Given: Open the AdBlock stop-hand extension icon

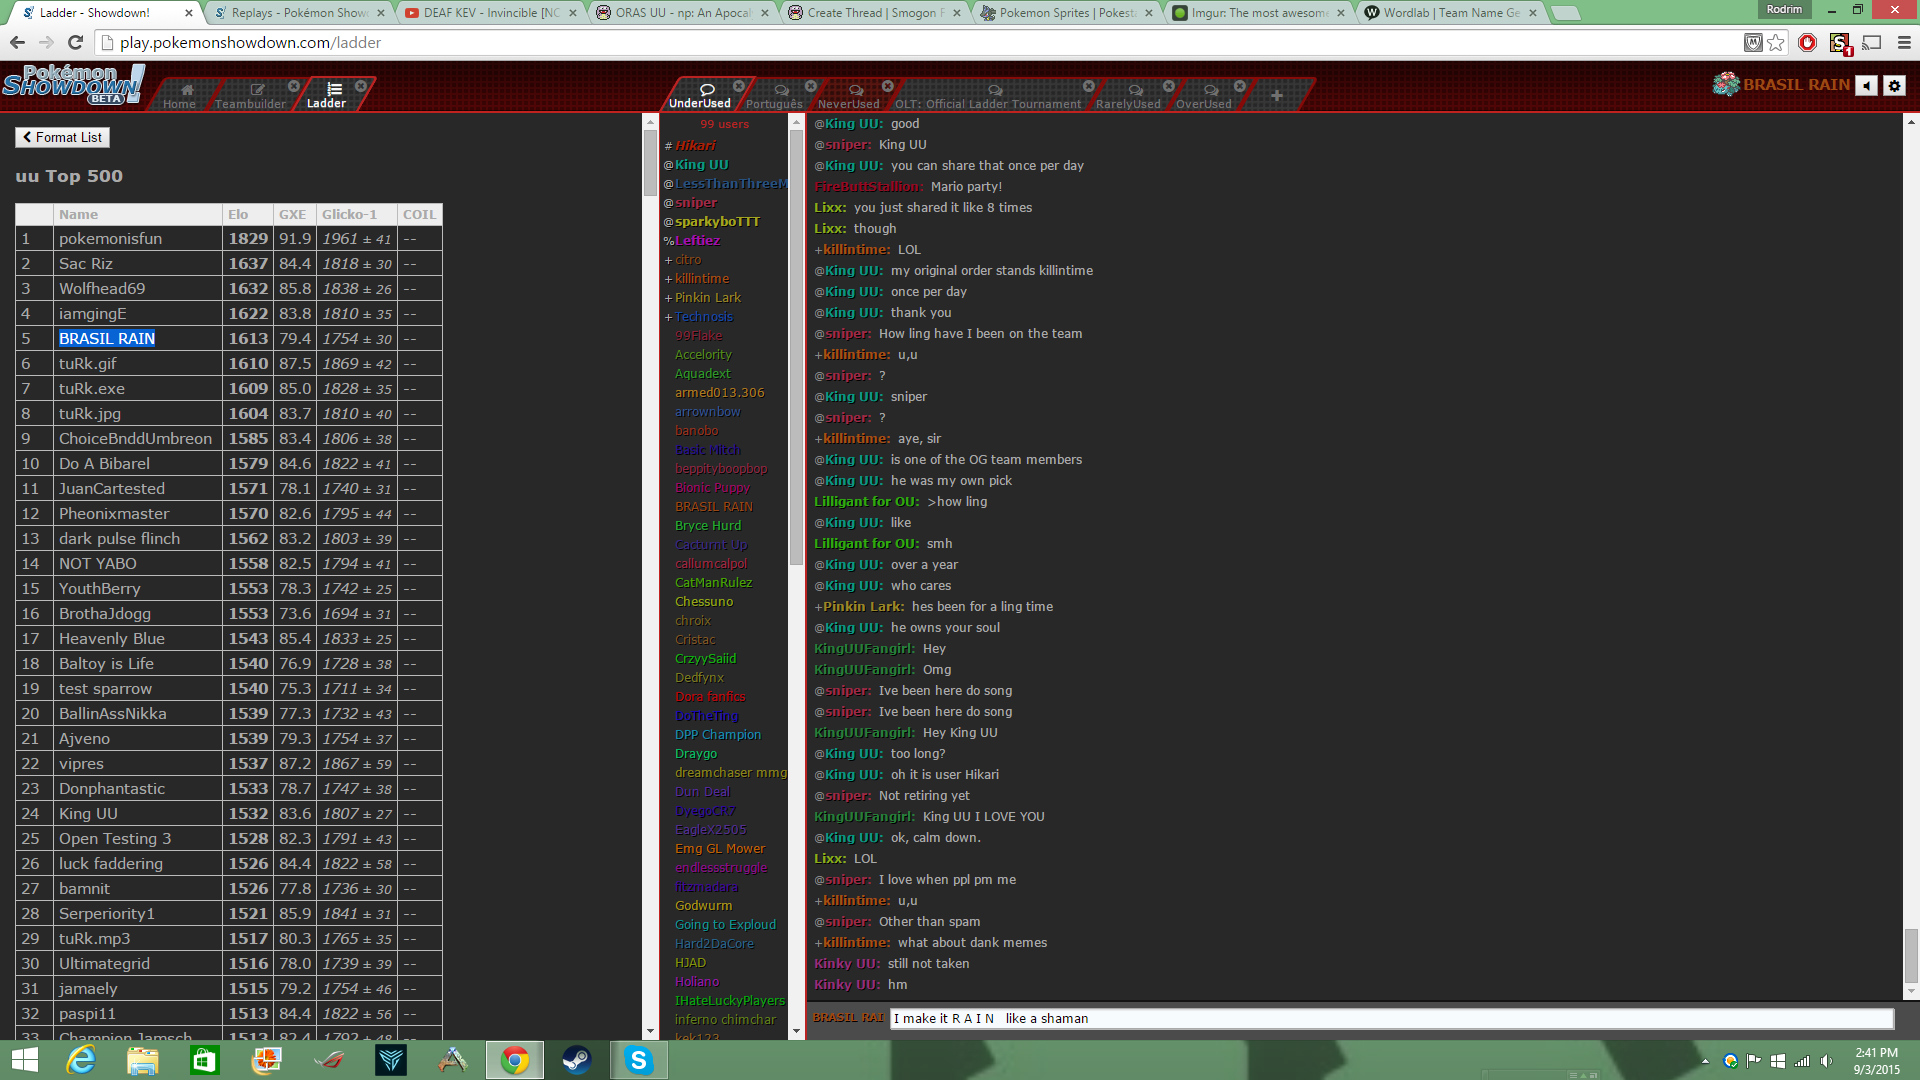Looking at the screenshot, I should point(1807,42).
